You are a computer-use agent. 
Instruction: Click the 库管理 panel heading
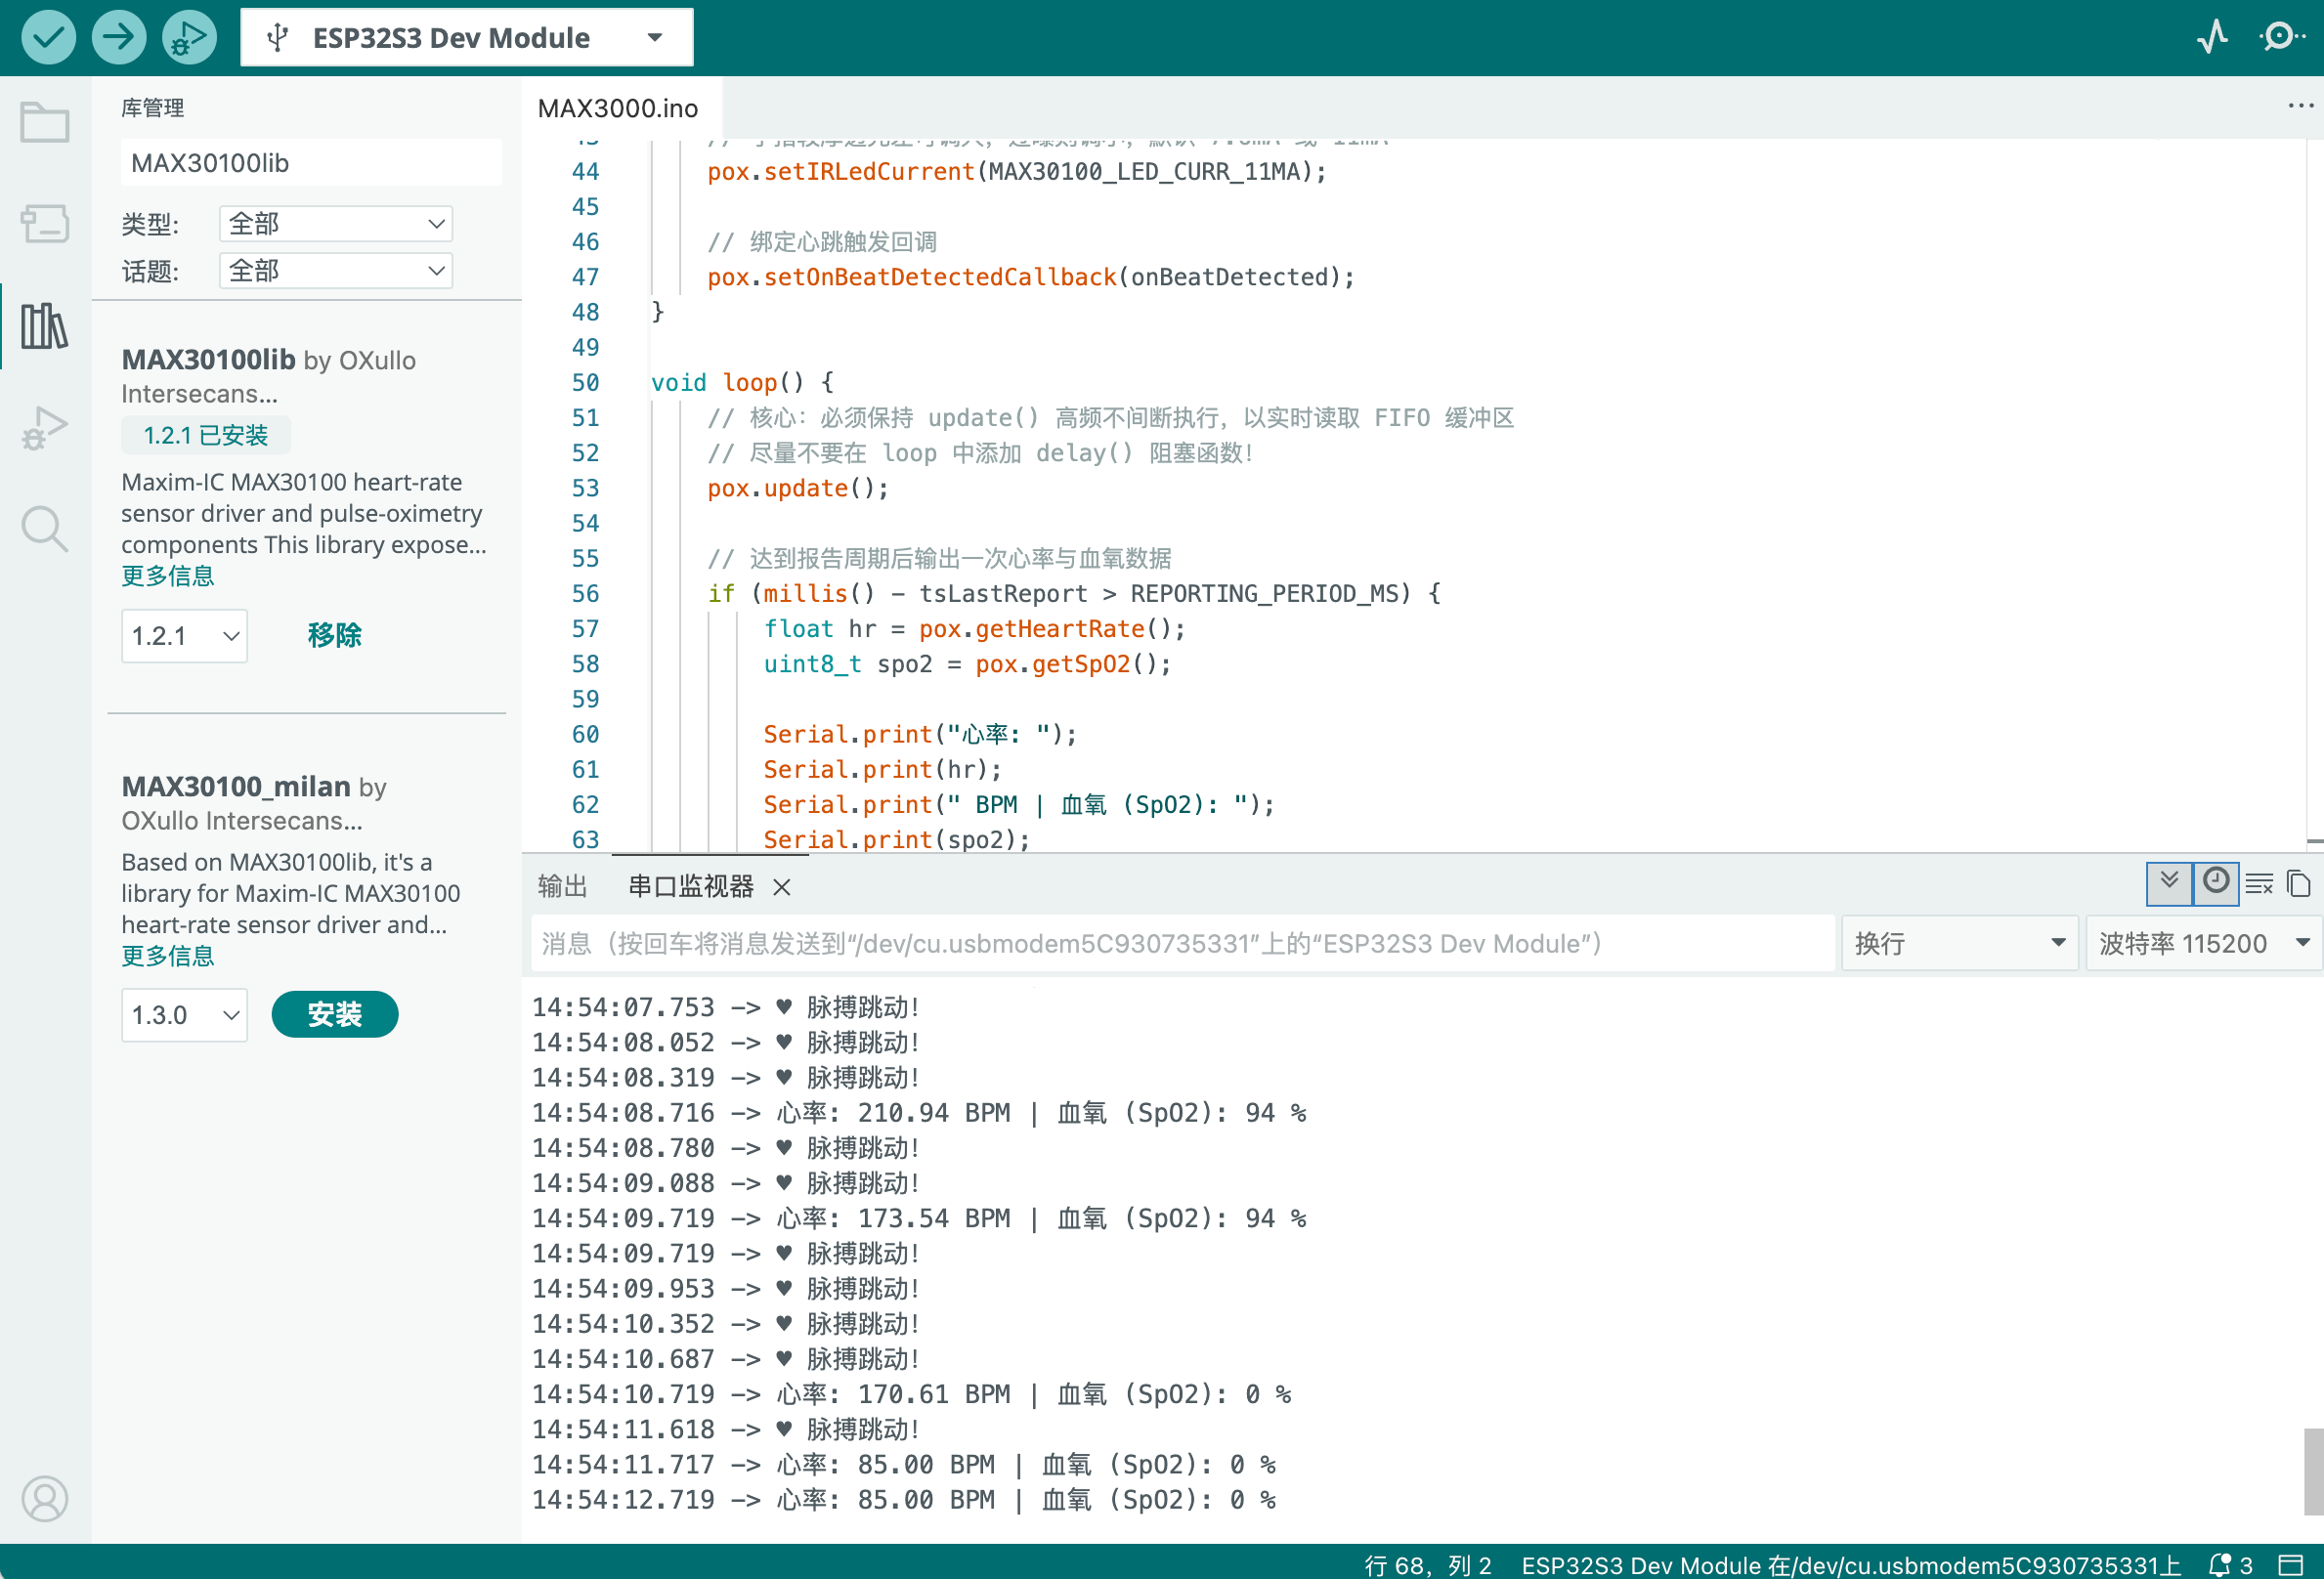point(152,108)
